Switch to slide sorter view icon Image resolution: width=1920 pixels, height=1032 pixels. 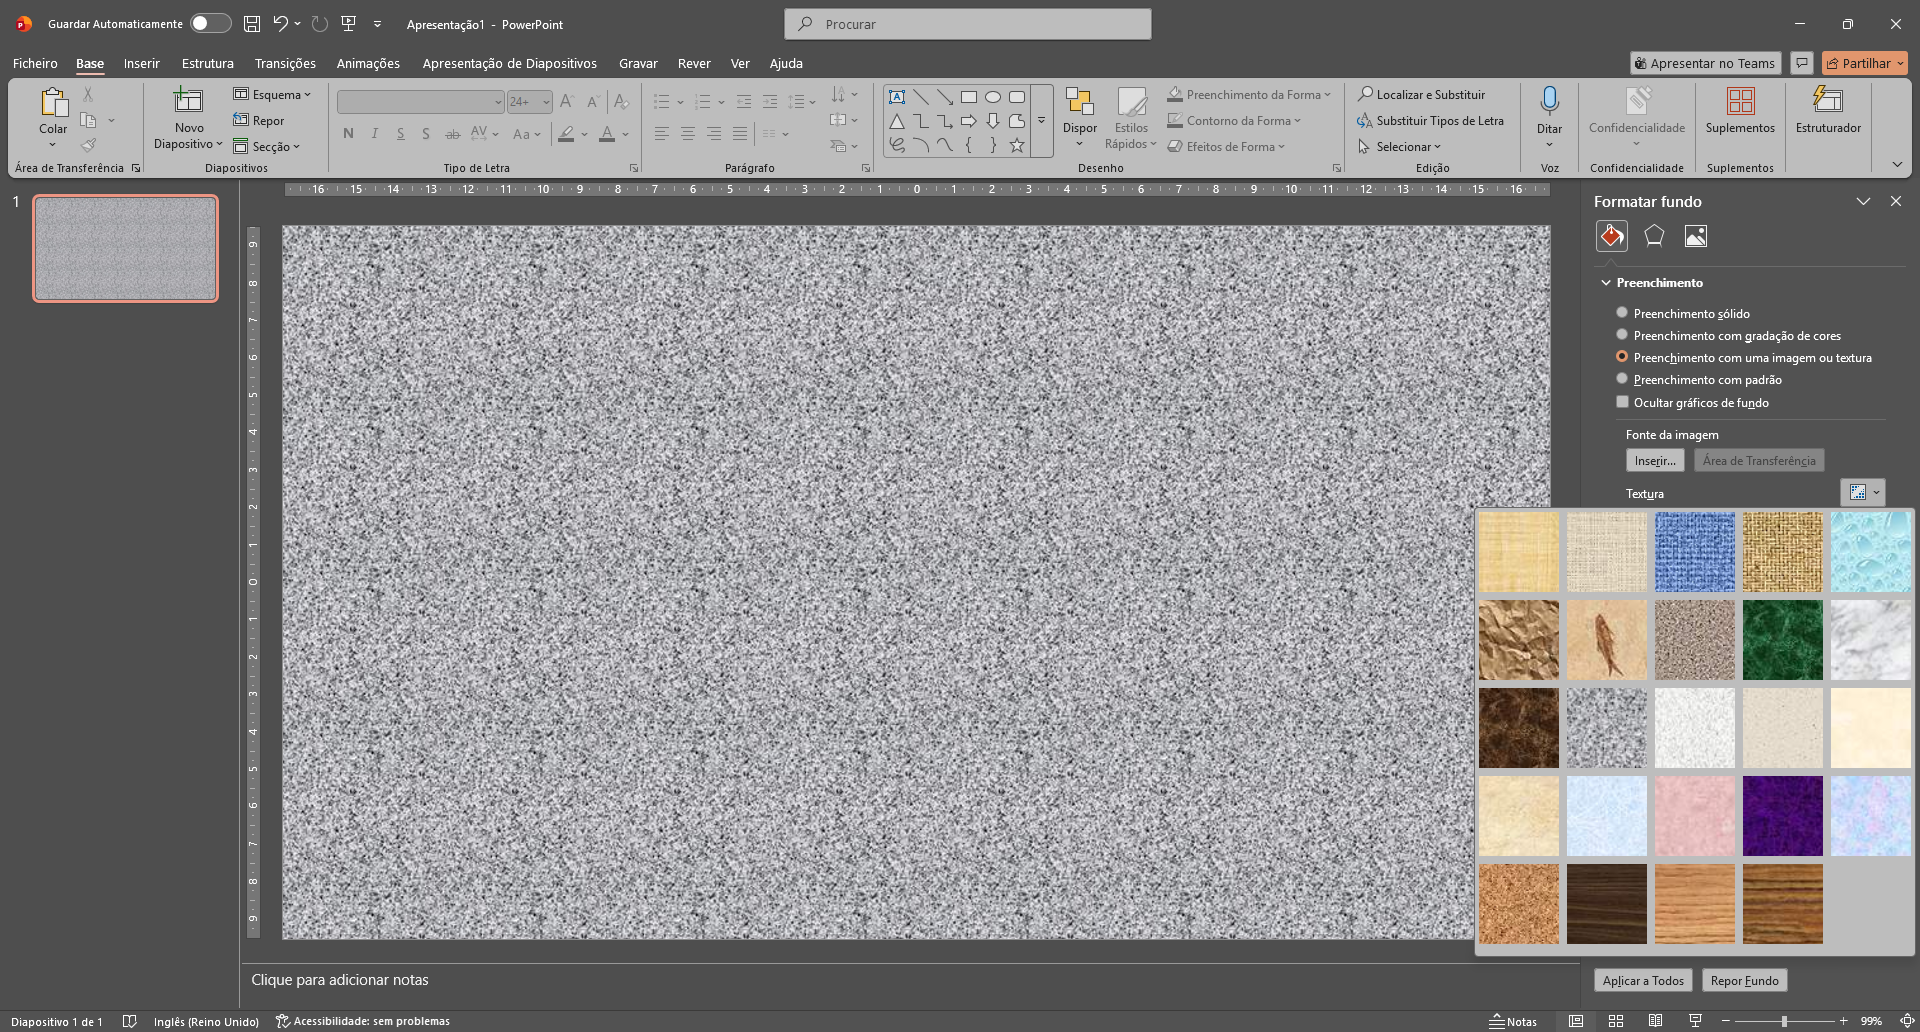click(1615, 1021)
